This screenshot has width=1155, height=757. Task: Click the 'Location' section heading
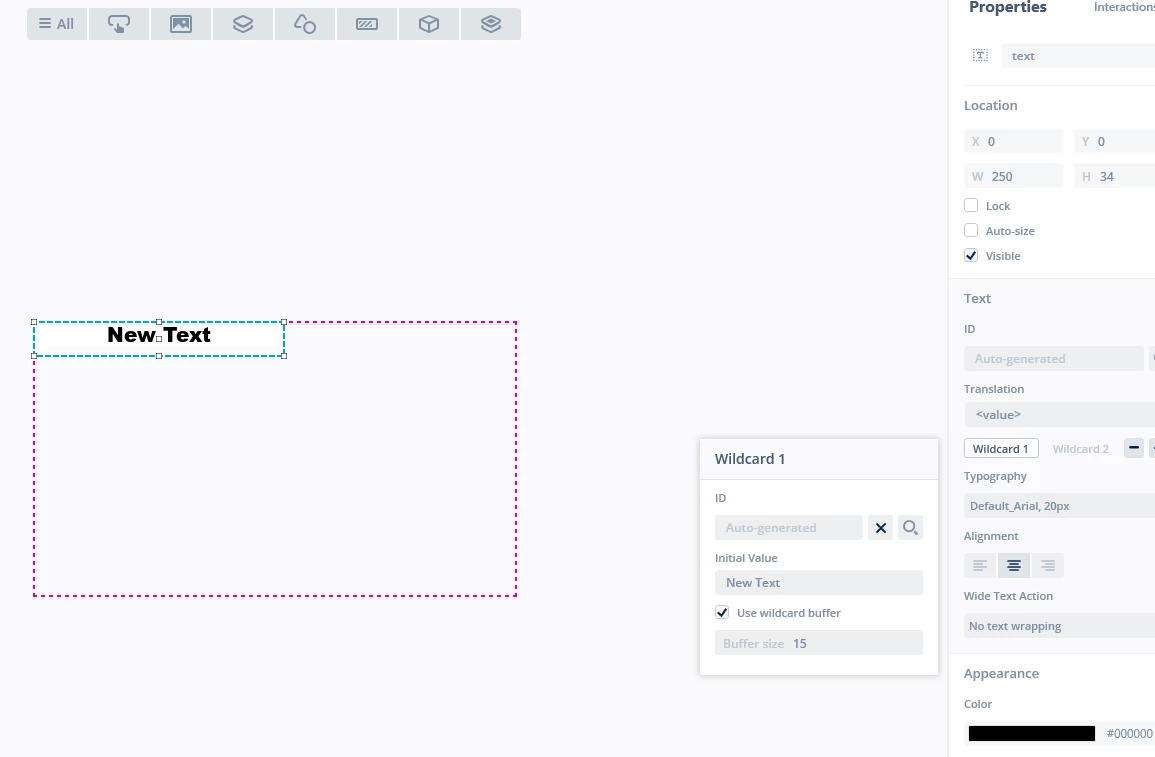coord(991,105)
